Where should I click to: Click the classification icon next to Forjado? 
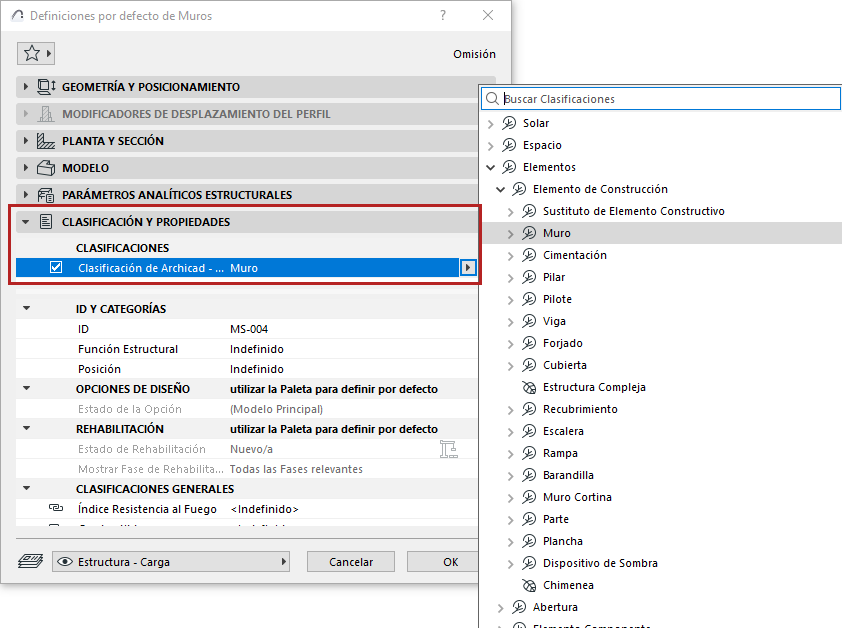pyautogui.click(x=529, y=343)
